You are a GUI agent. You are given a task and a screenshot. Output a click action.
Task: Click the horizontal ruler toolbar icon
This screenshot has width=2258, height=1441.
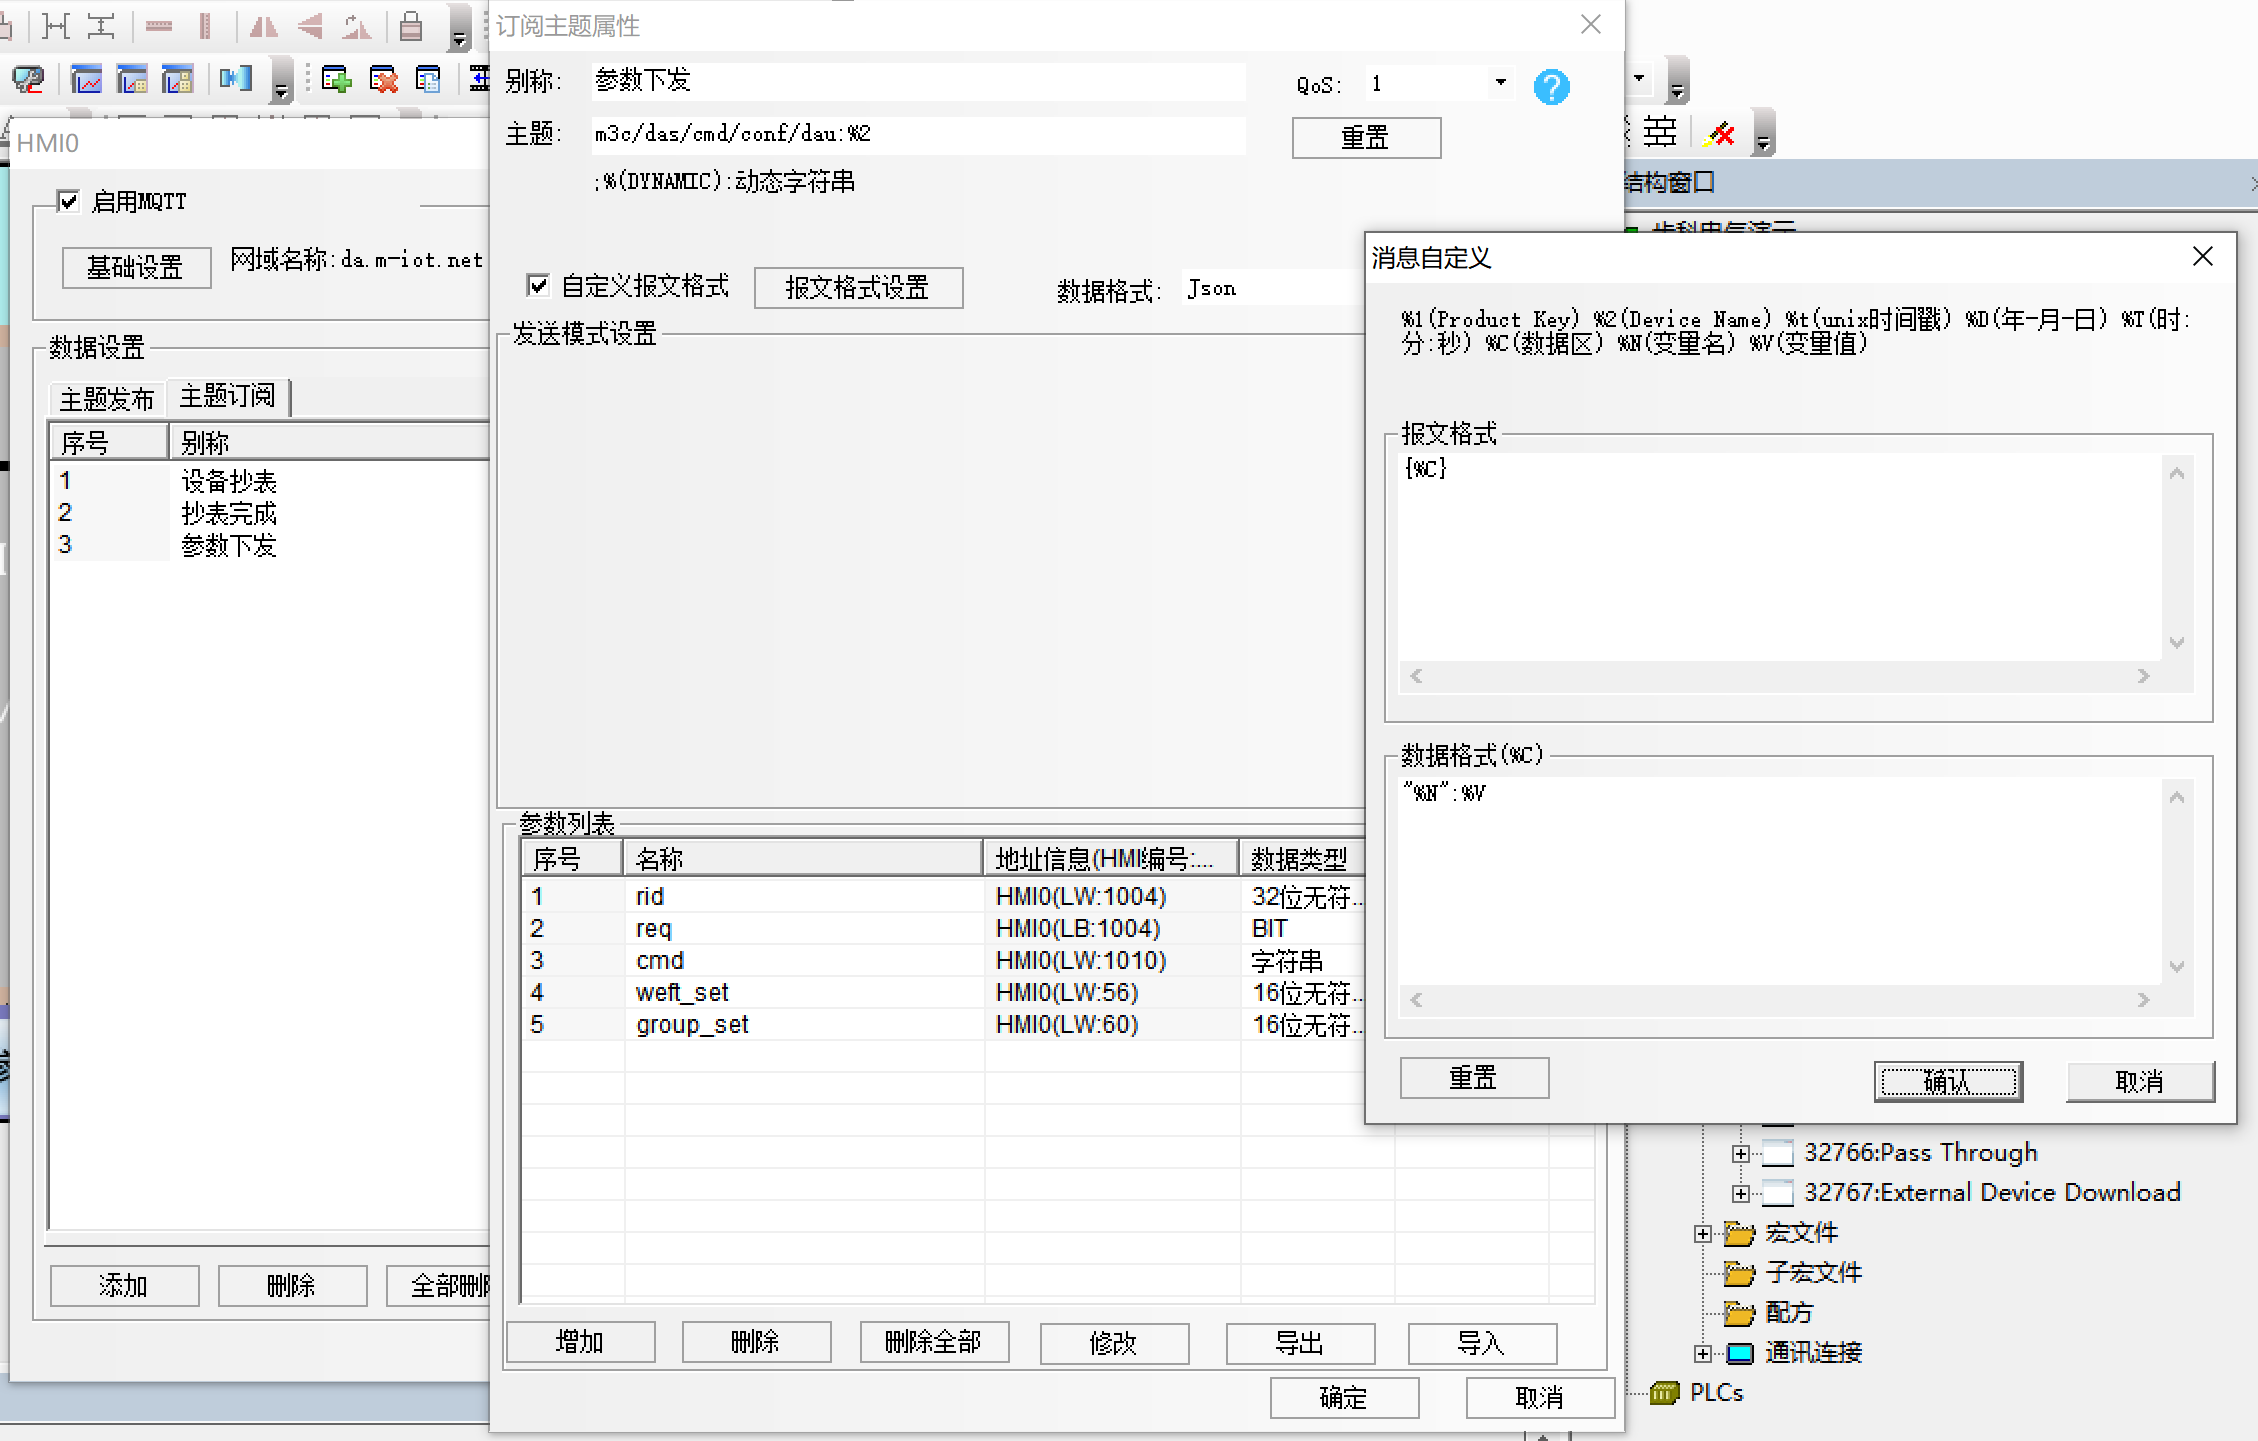point(159,26)
